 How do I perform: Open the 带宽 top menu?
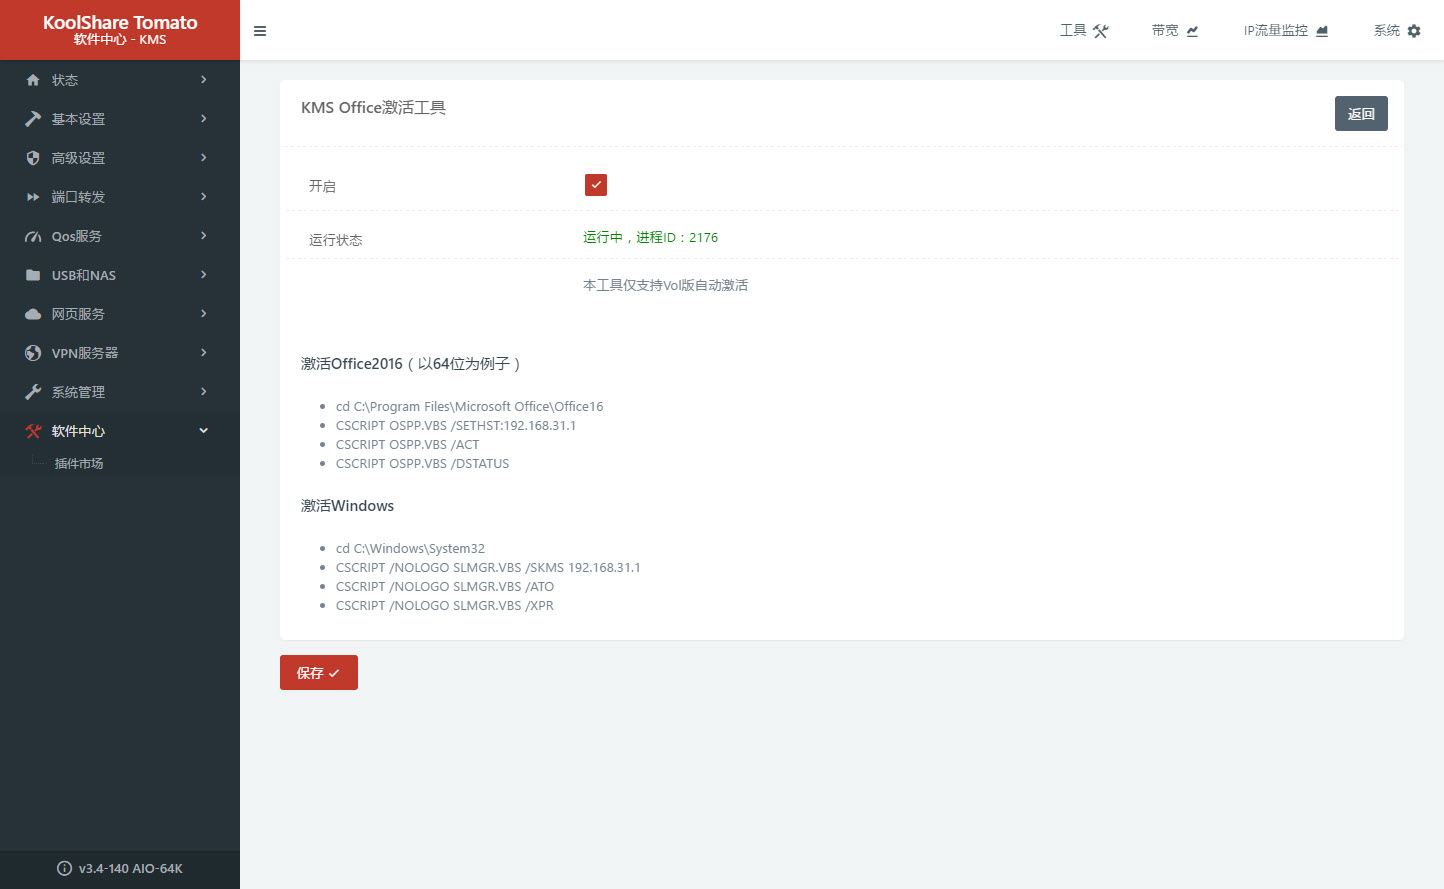1174,31
